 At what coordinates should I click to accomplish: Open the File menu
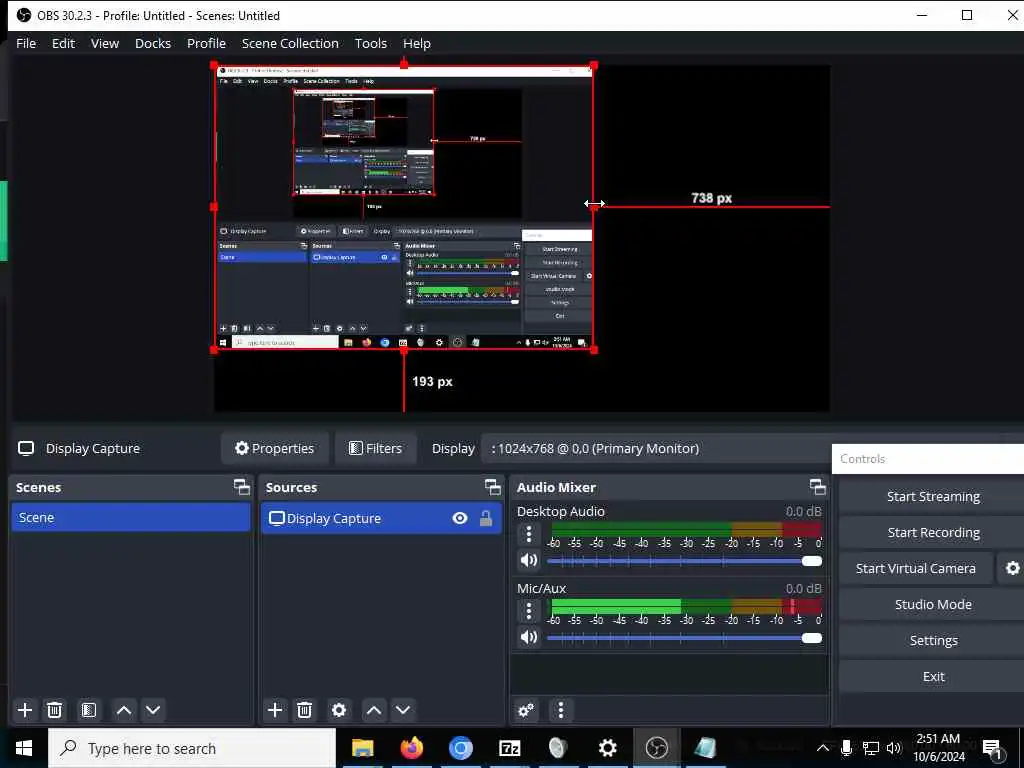point(26,43)
